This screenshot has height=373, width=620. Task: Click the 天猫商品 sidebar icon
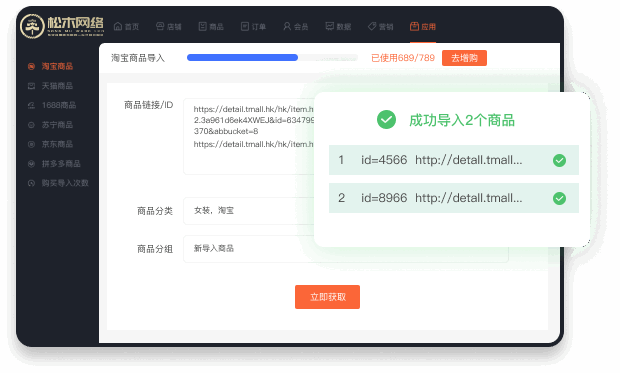(31, 86)
